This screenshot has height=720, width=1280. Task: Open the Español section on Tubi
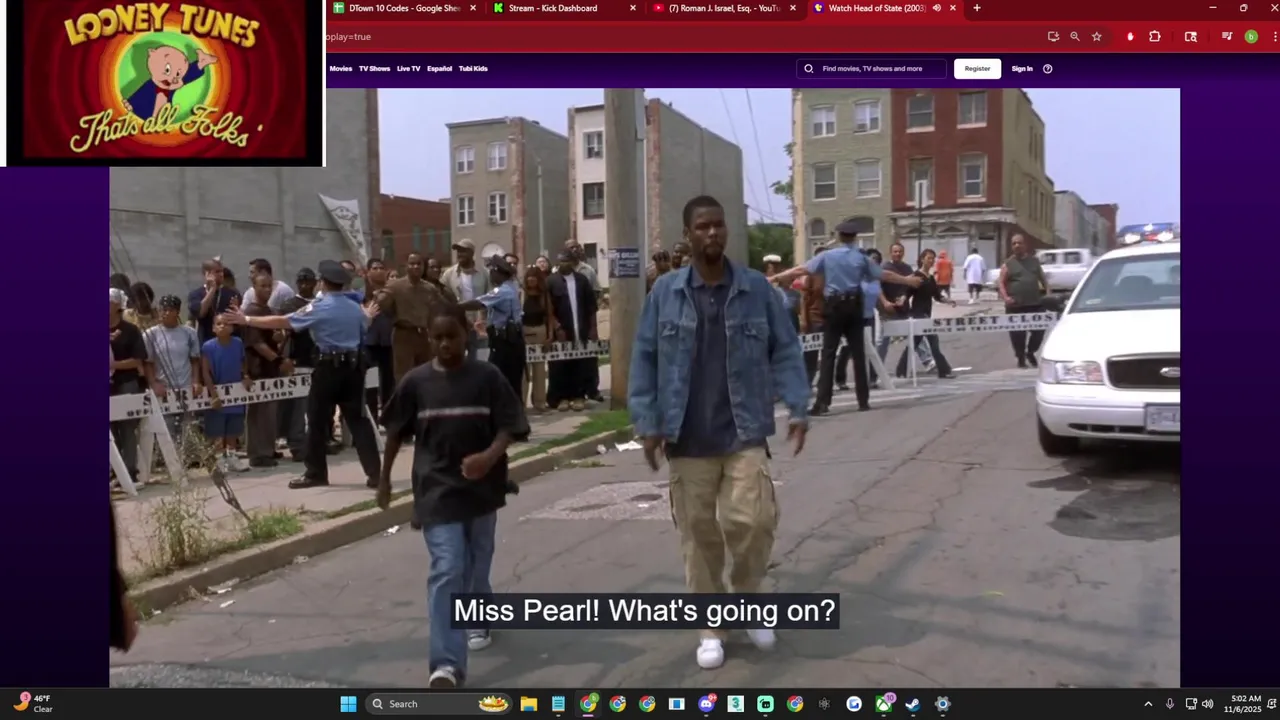439,69
